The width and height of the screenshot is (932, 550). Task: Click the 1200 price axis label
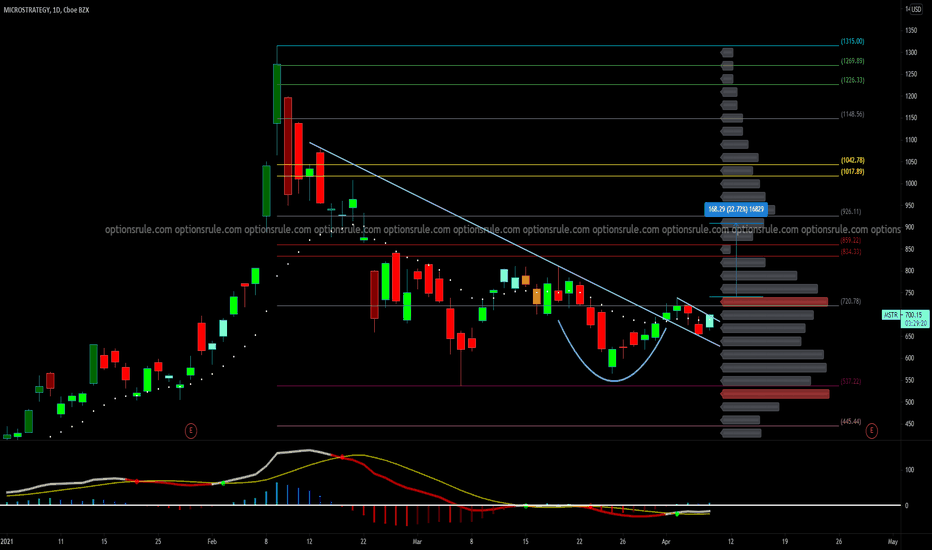(x=911, y=96)
